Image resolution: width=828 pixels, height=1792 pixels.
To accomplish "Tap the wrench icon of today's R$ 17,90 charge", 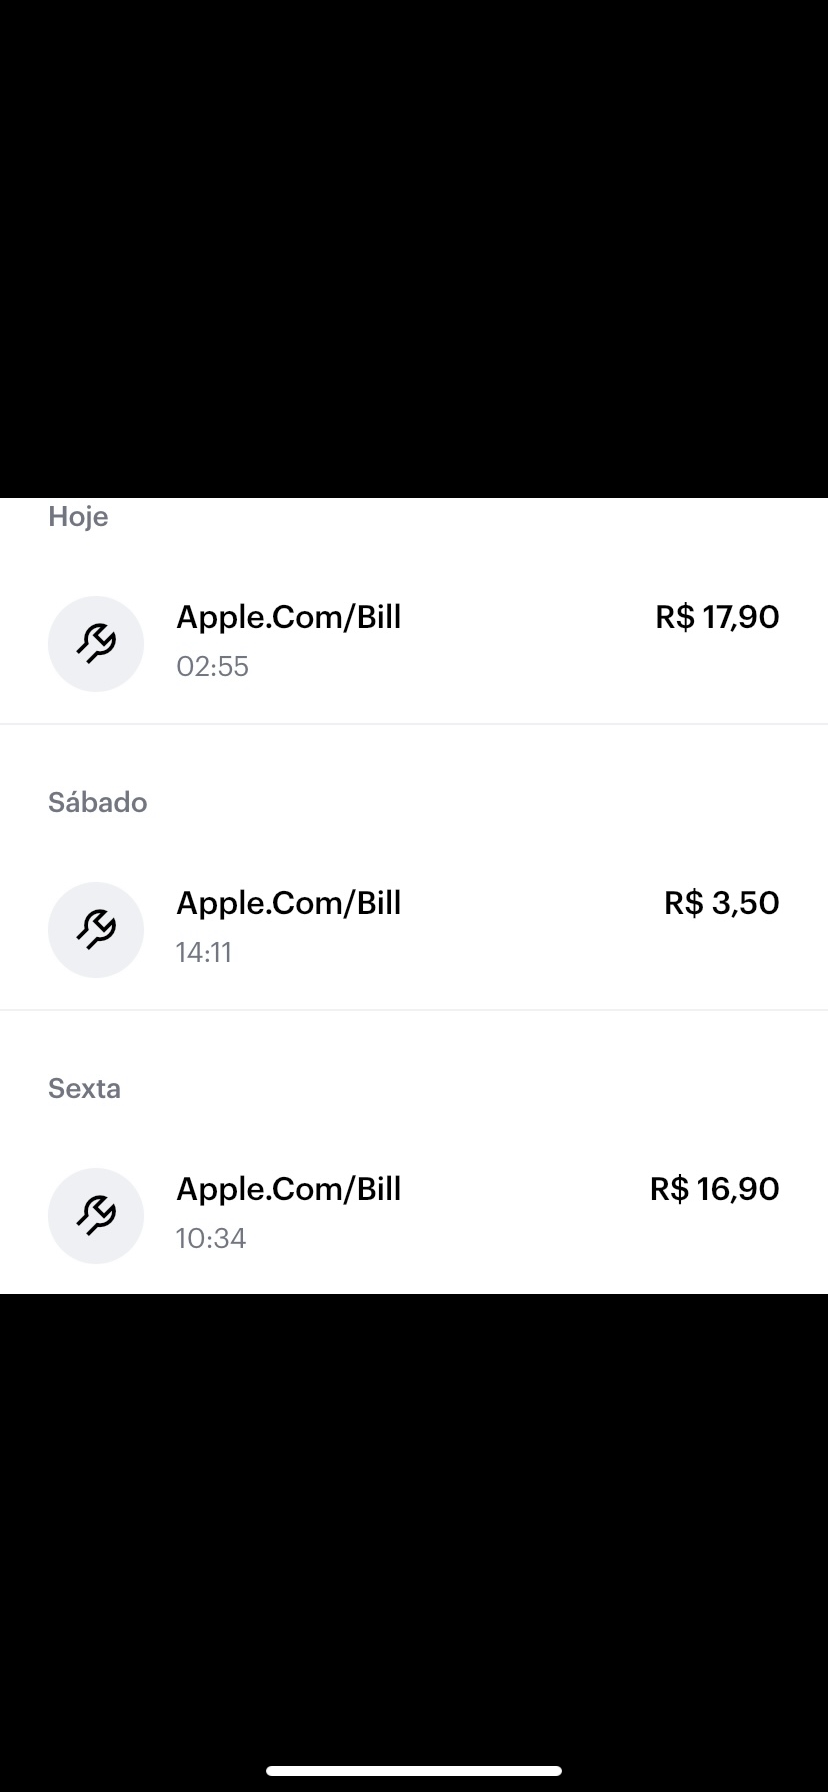I will 96,644.
